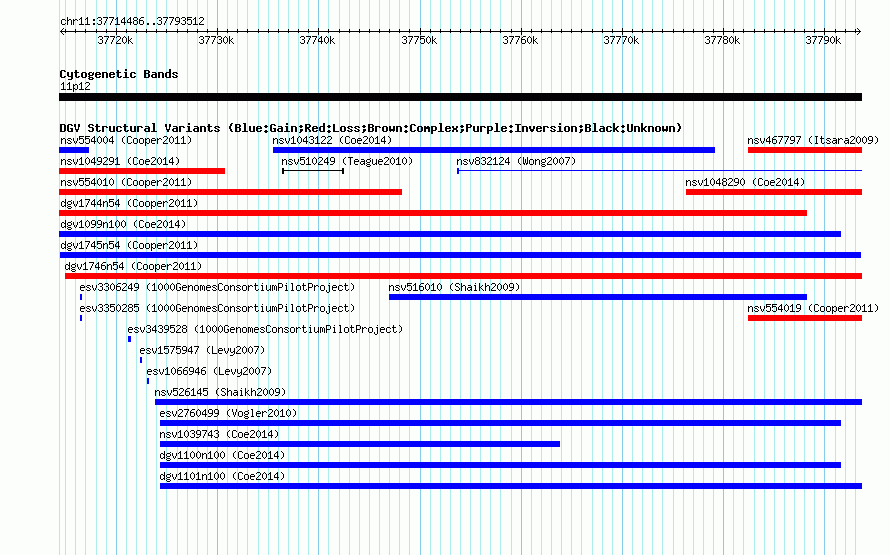Click the nsv554019 (Cooper2011) label
The image size is (890, 555).
click(813, 308)
